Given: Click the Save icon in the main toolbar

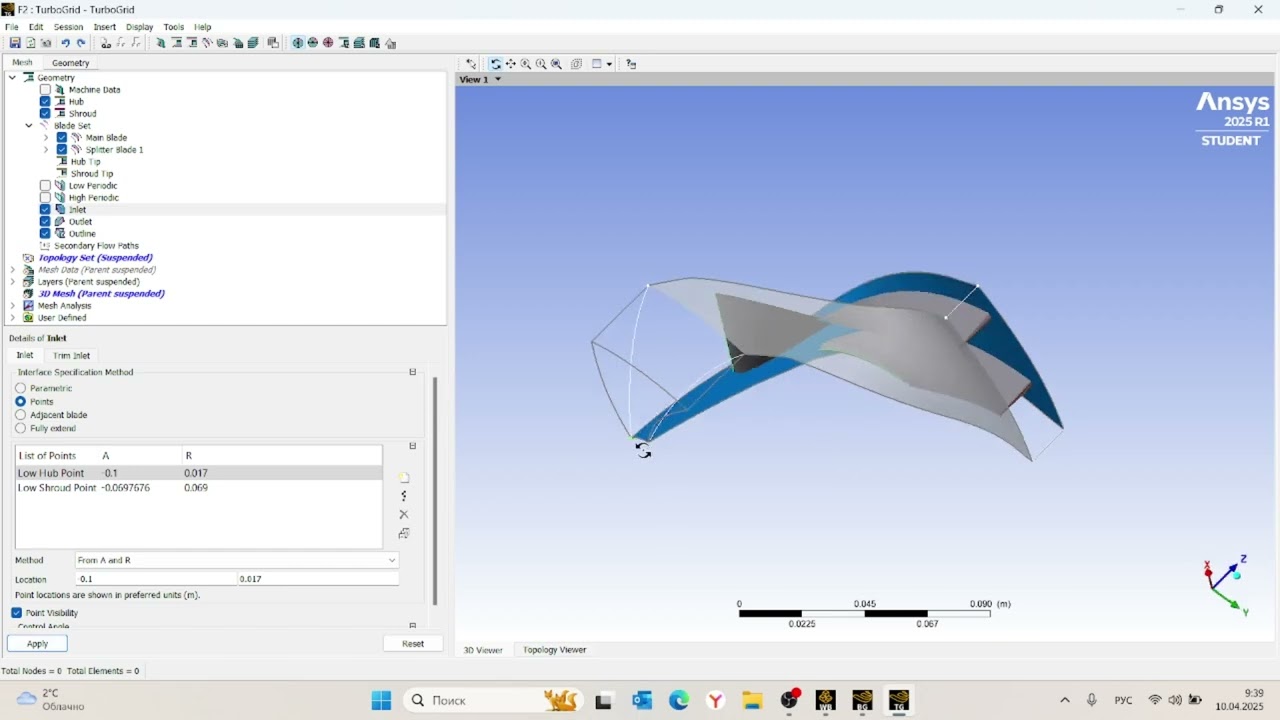Looking at the screenshot, I should pos(15,43).
